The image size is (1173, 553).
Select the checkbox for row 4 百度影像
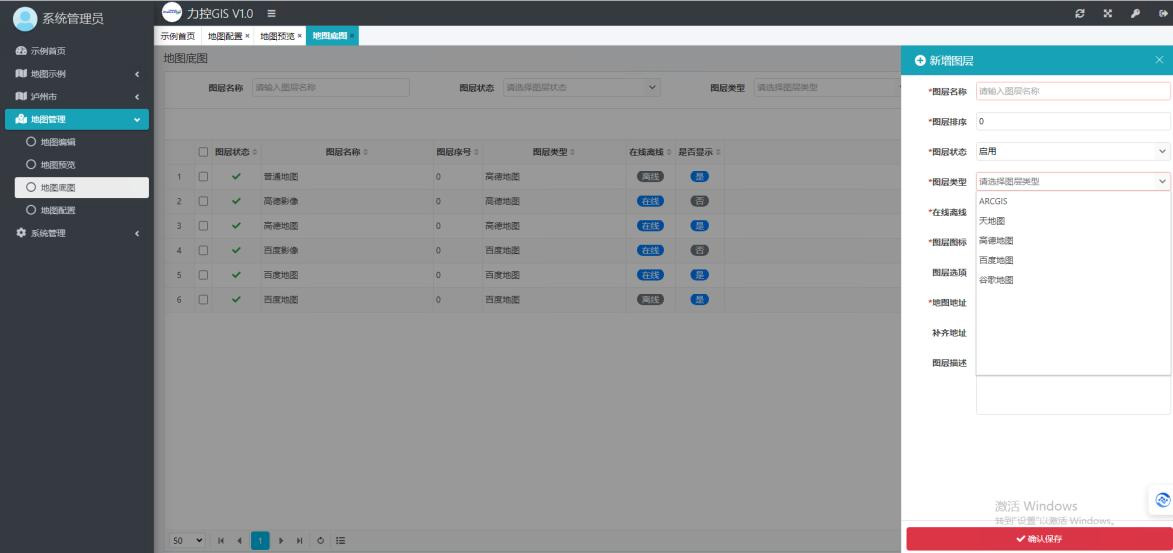204,249
